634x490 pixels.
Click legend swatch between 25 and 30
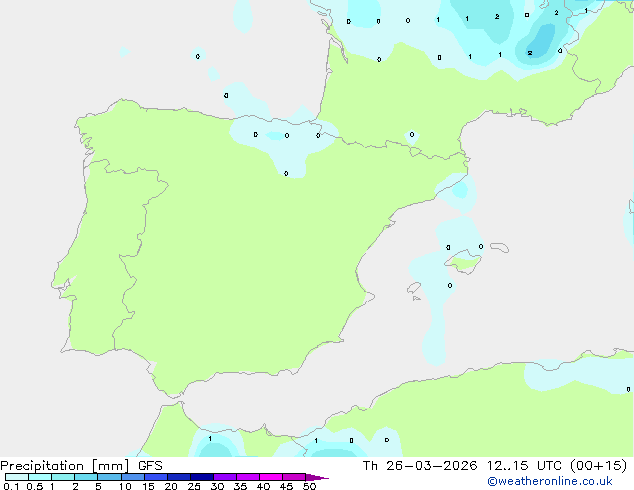[202, 477]
